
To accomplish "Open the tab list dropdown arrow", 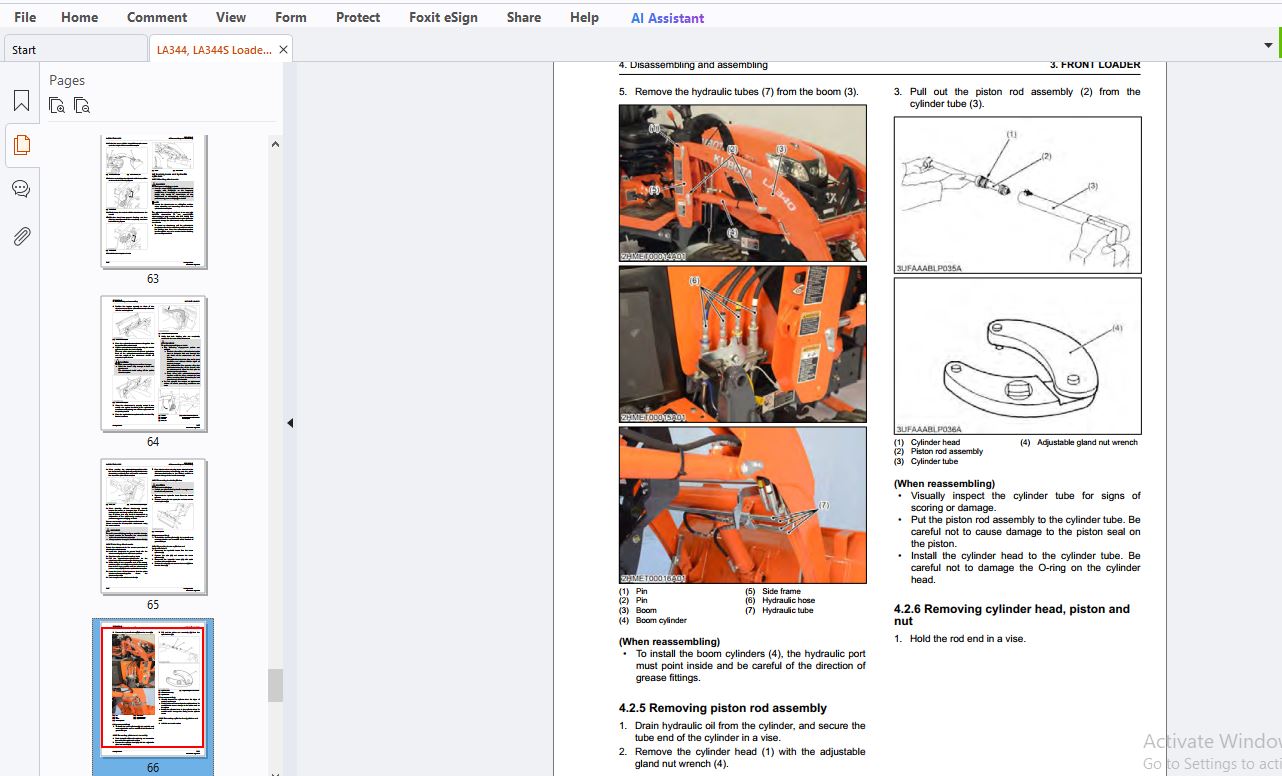I will 1268,45.
